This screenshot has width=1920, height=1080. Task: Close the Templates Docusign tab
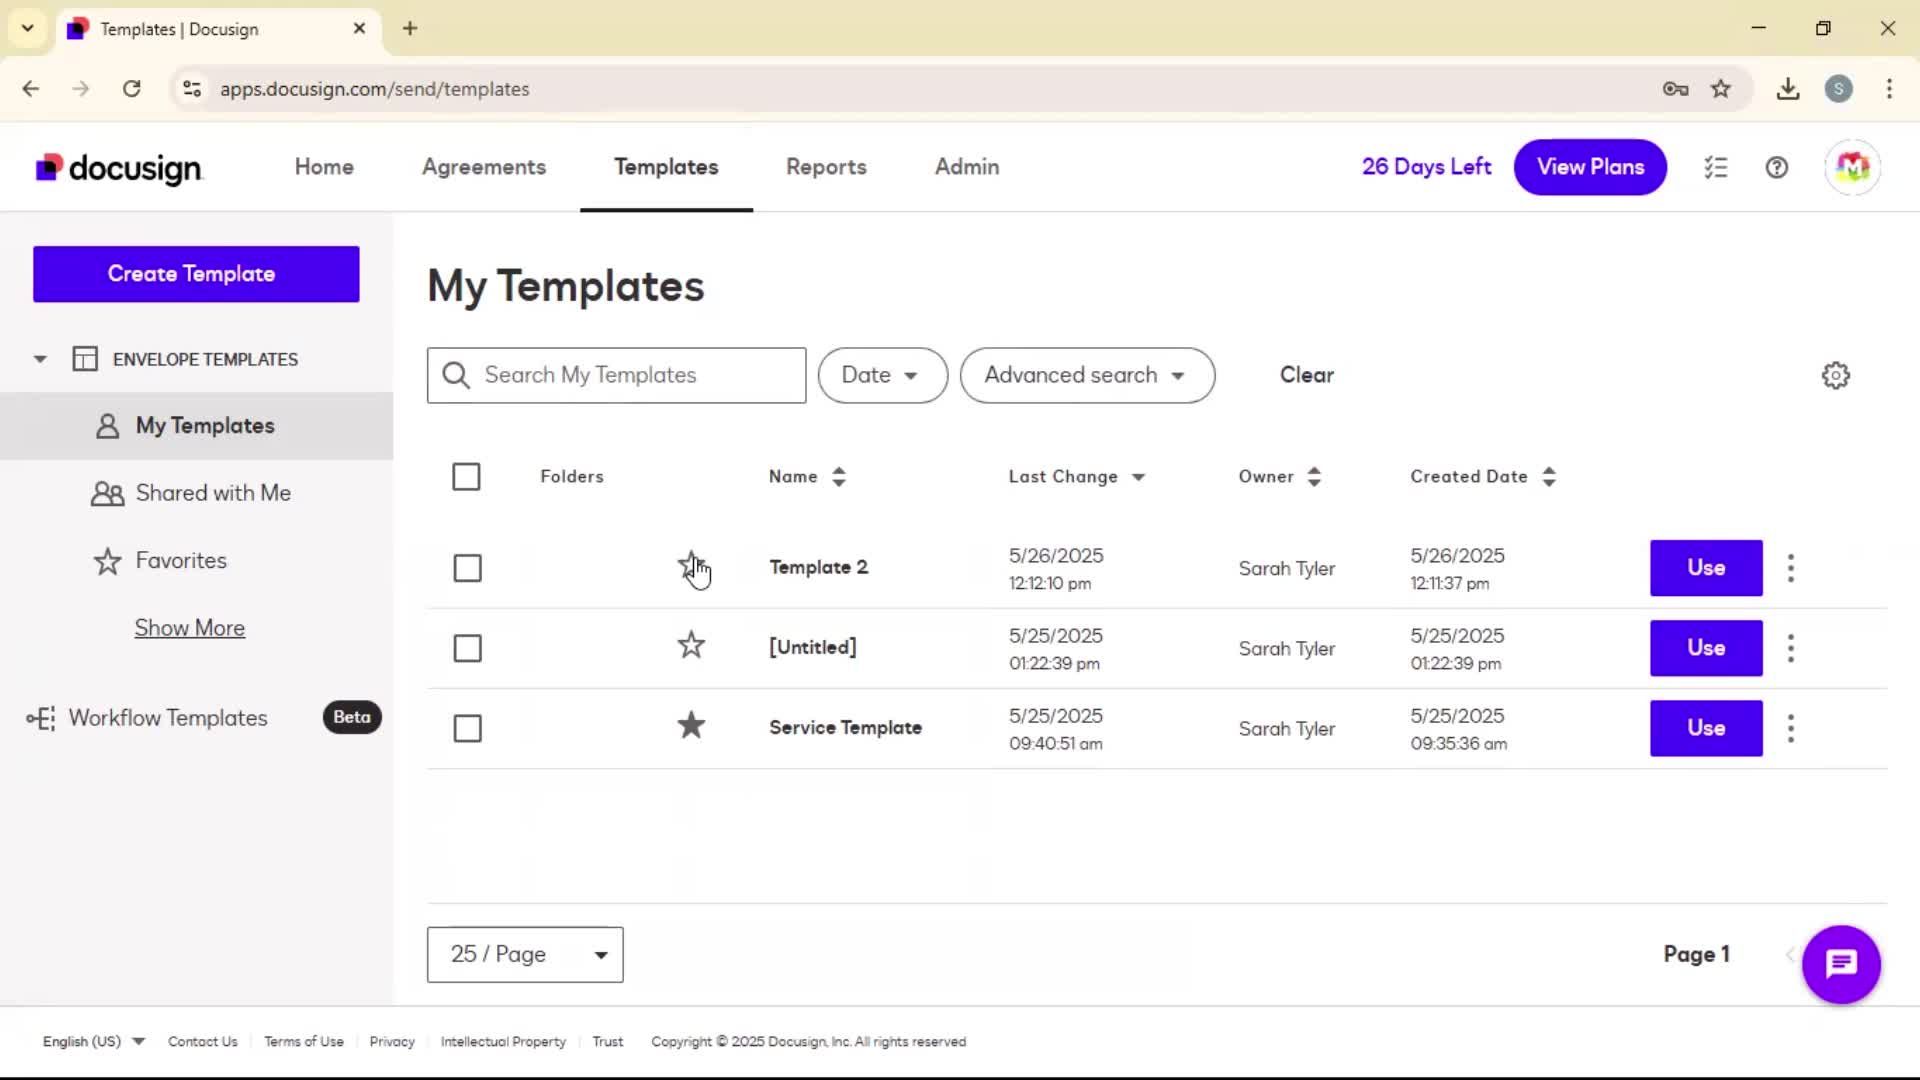(360, 29)
